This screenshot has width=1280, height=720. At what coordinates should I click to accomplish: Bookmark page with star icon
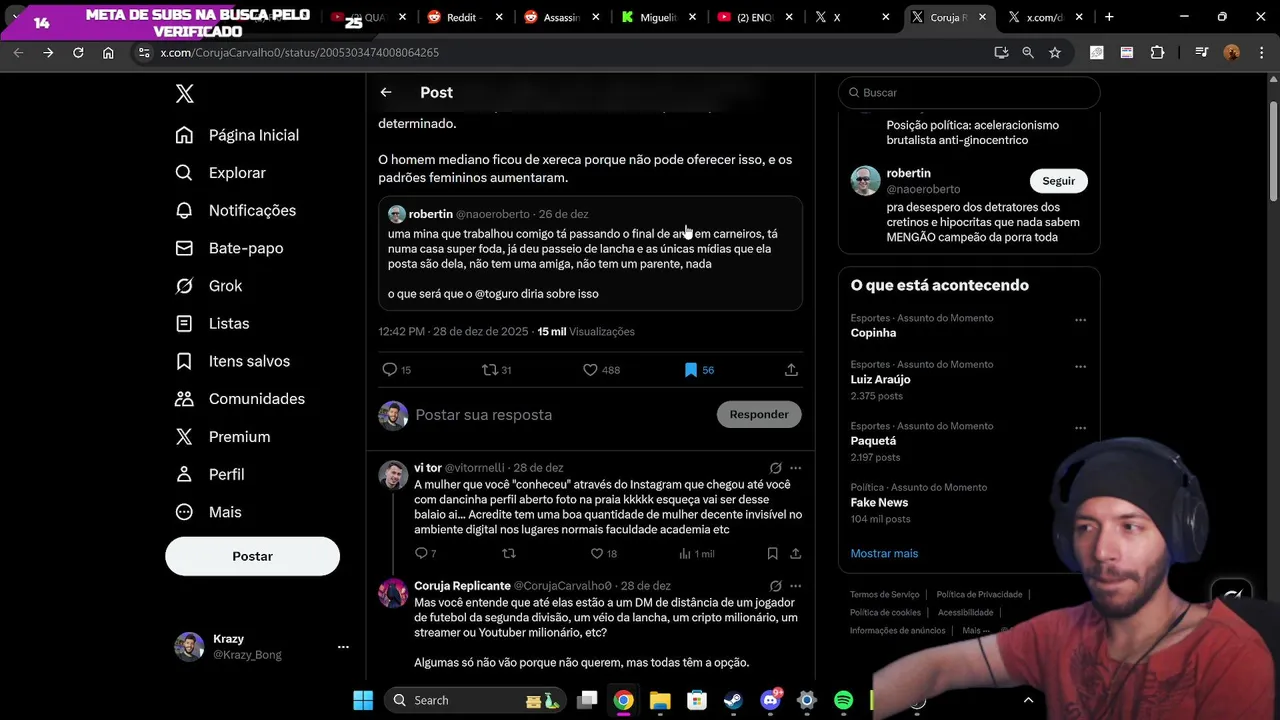tap(1055, 52)
